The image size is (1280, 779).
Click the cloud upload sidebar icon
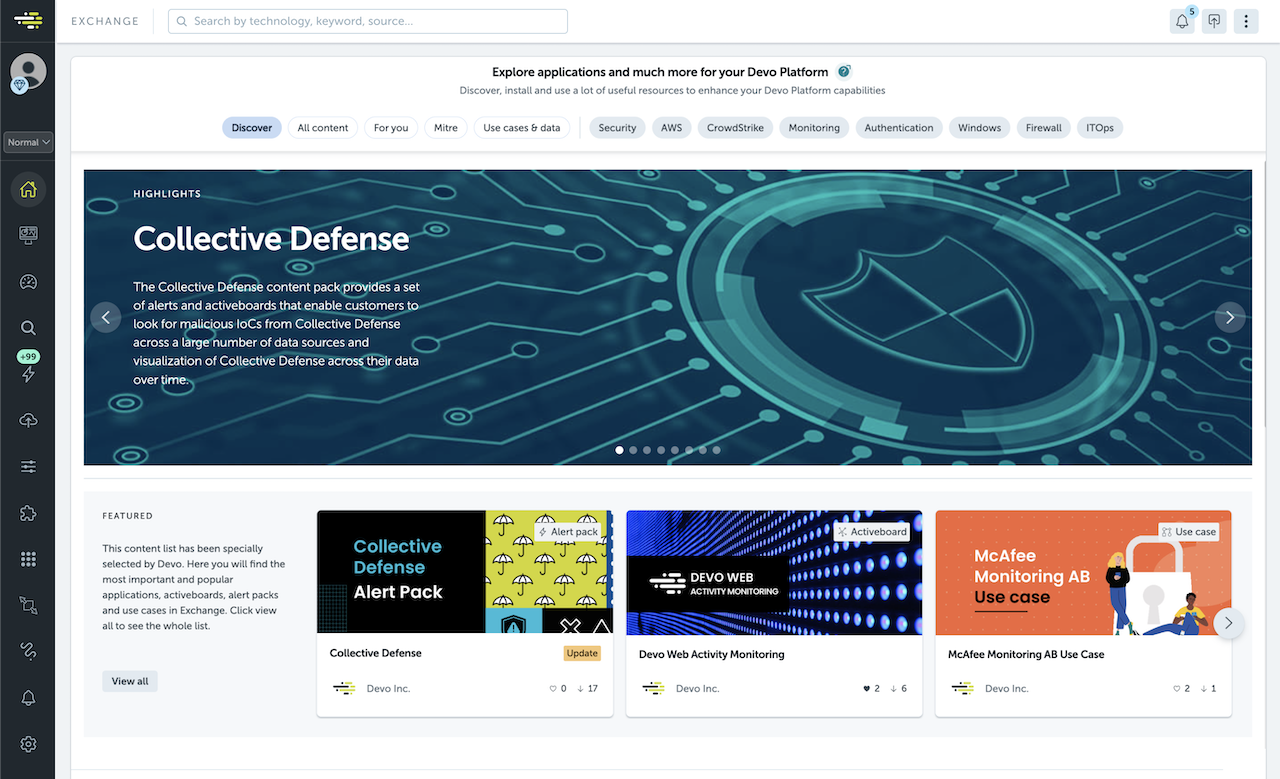pyautogui.click(x=28, y=421)
